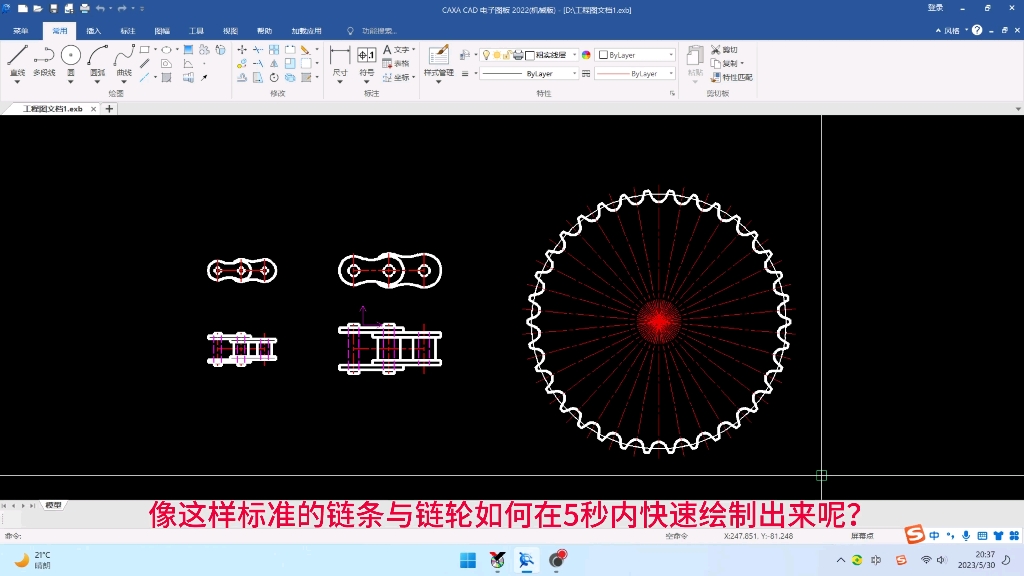1024x576 pixels.
Task: Close the 工程图文档1.exb document tab
Action: (93, 109)
